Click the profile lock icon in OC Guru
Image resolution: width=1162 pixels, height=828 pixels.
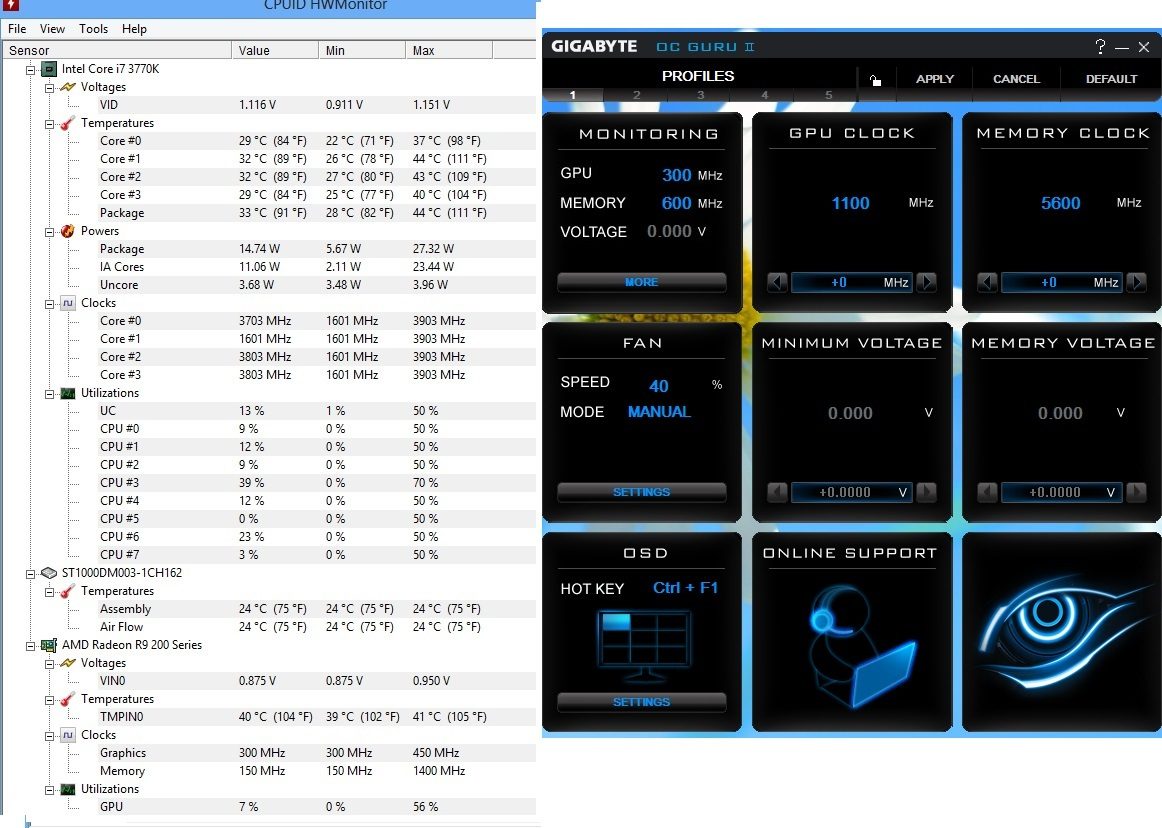875,80
